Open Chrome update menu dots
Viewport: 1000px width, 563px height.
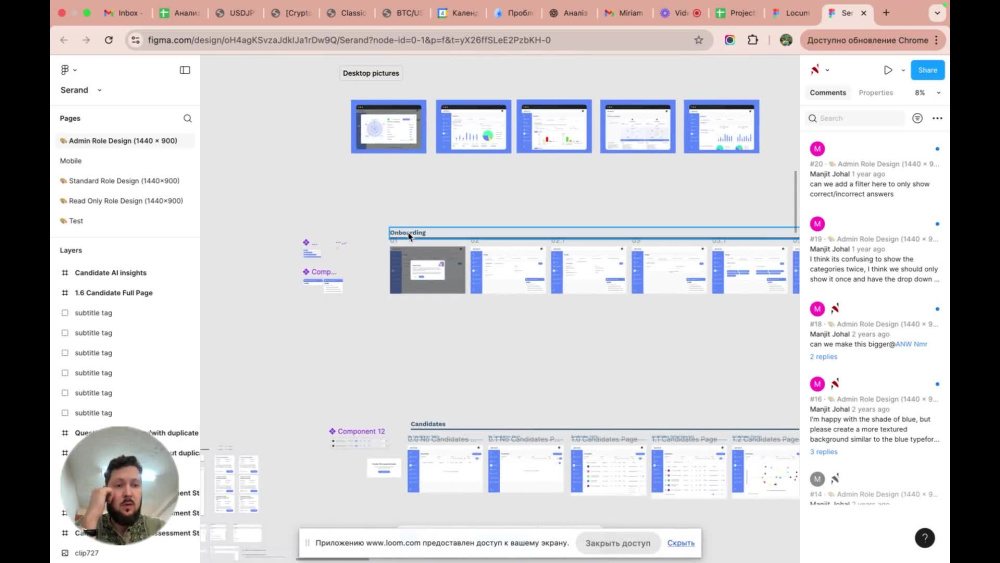(x=936, y=40)
